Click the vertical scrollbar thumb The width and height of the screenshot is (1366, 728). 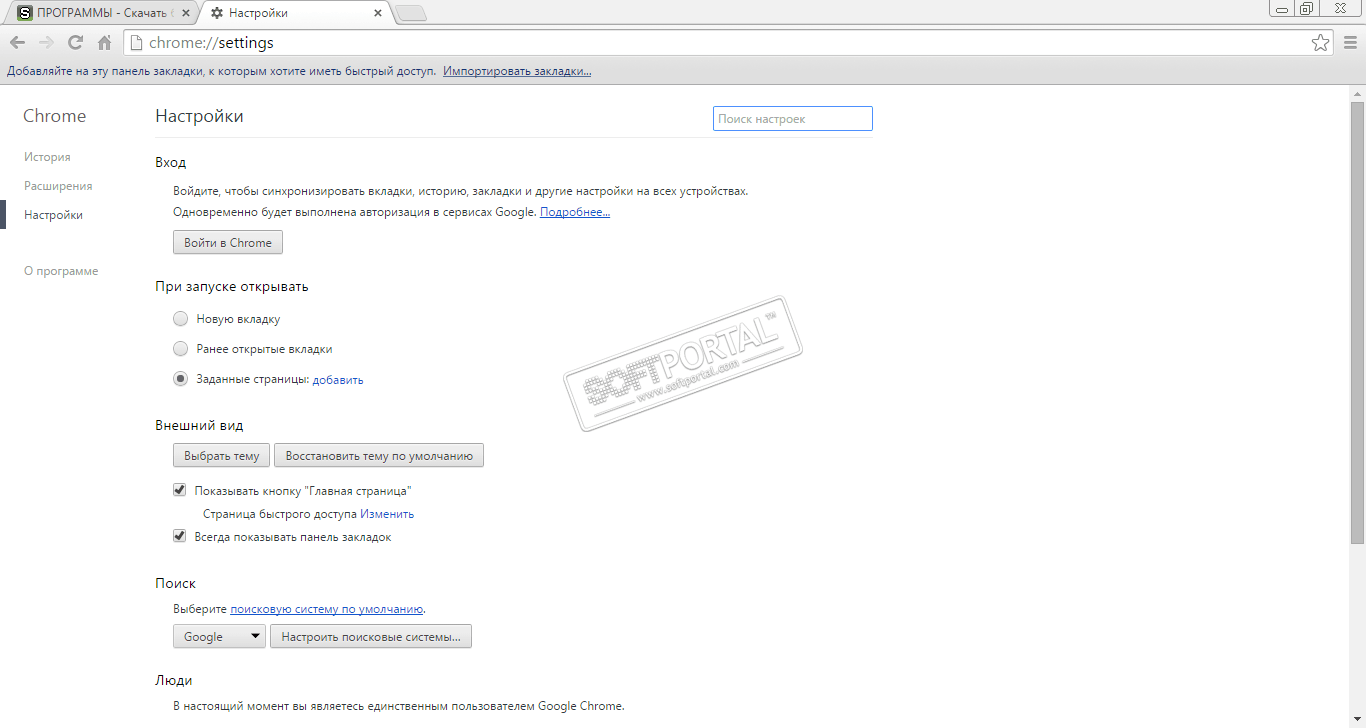pyautogui.click(x=1357, y=321)
